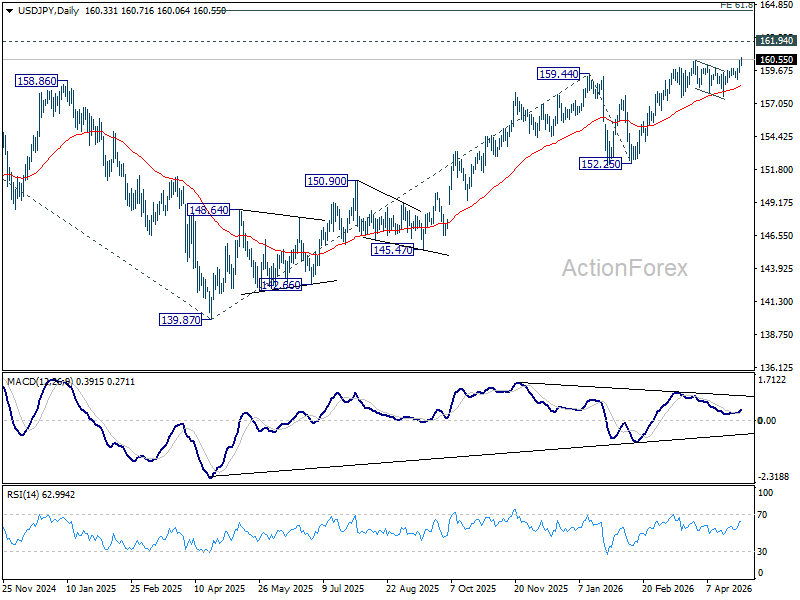Click the 7 Apr 2026 date label
Image resolution: width=800 pixels, height=600 pixels.
[729, 588]
